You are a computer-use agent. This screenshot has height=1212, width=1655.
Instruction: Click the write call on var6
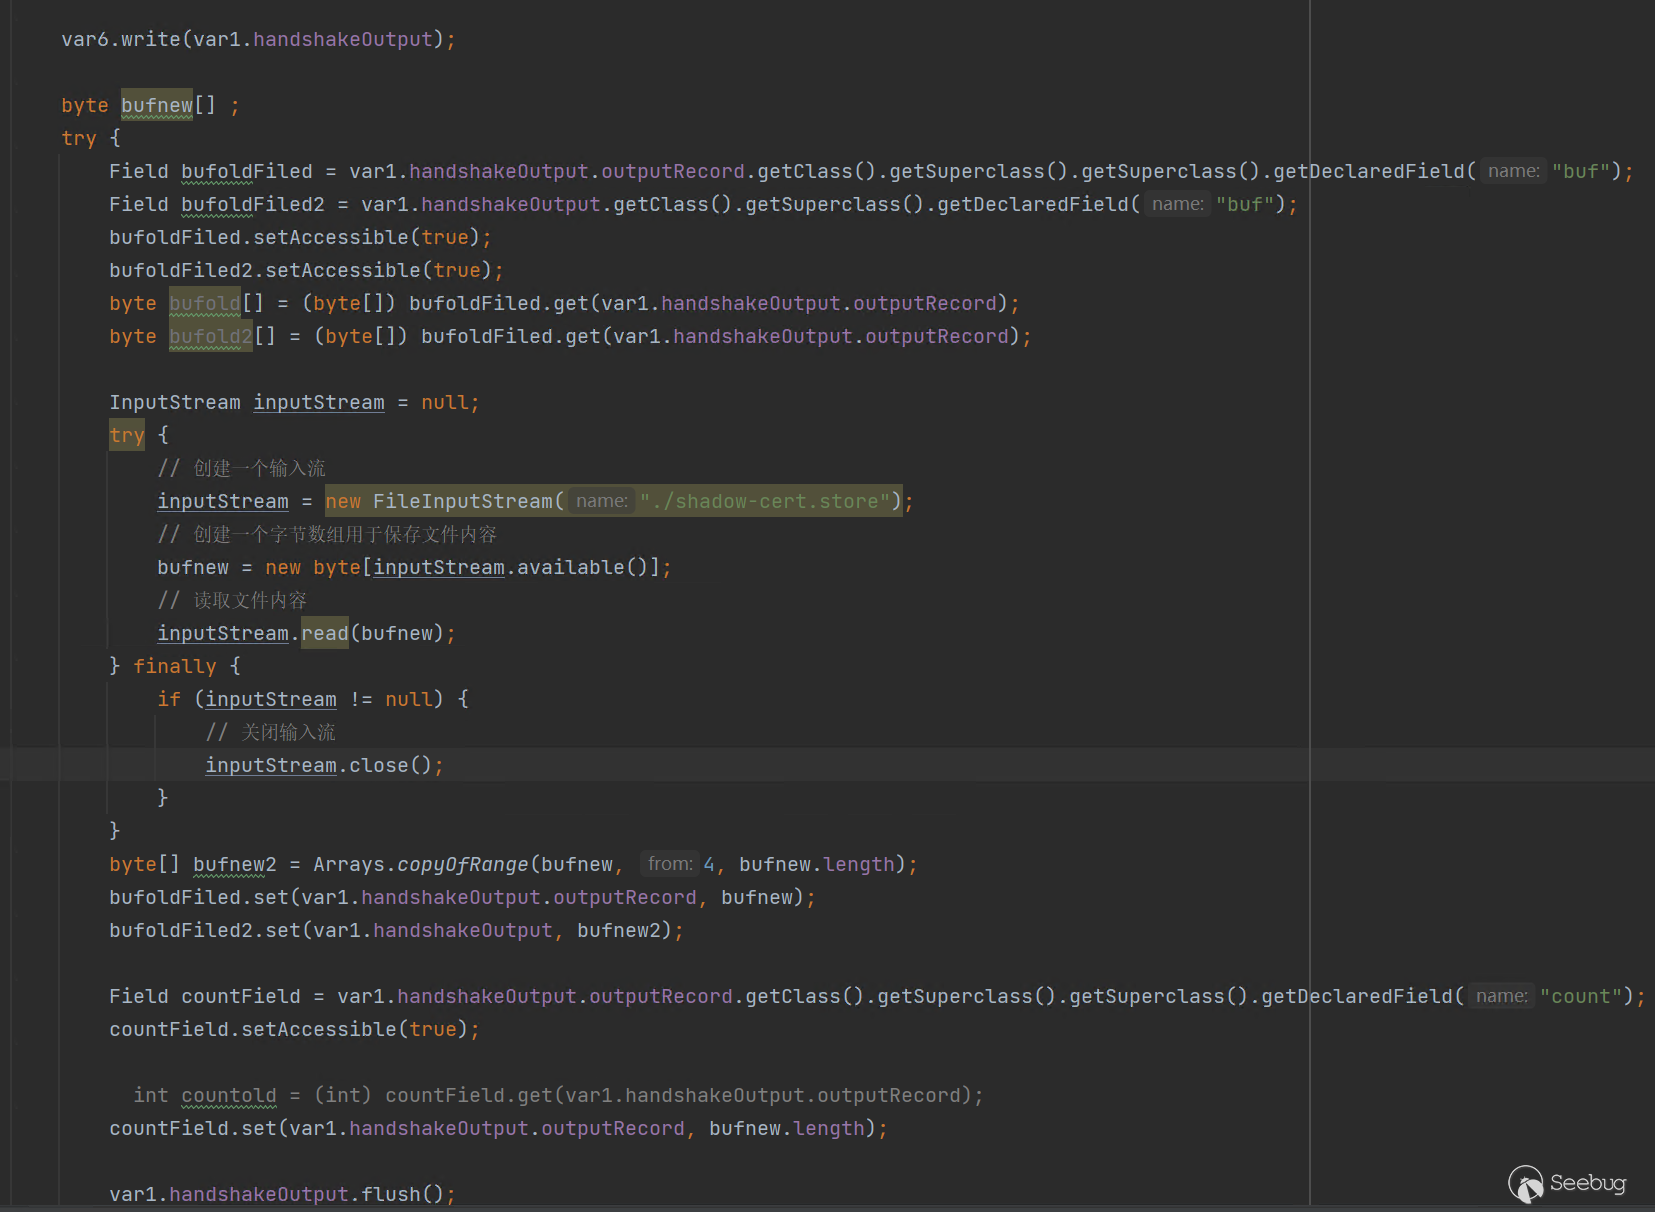(x=150, y=39)
